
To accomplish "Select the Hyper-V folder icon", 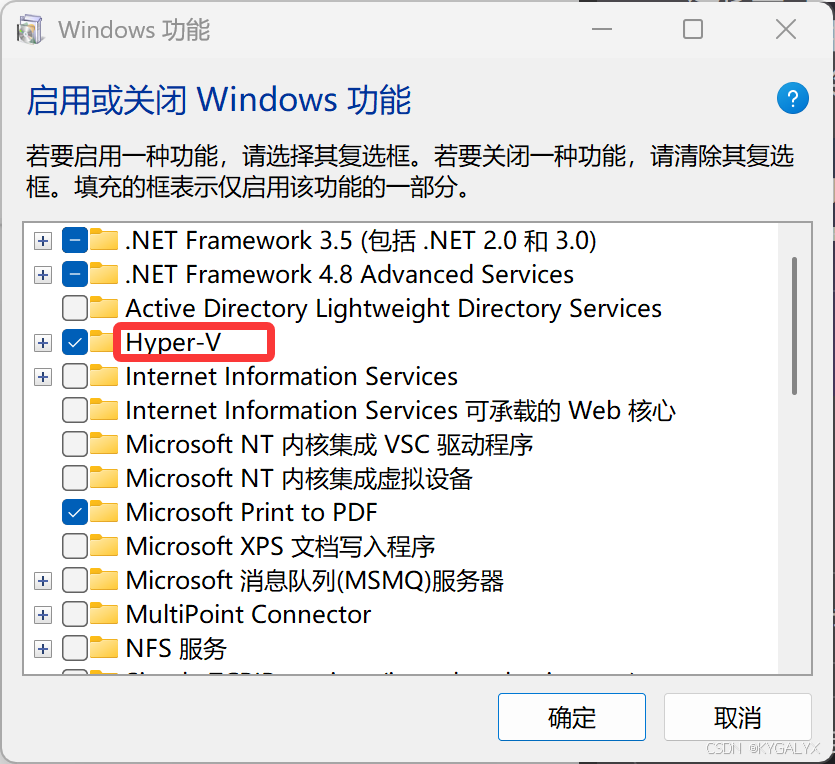I will (101, 342).
